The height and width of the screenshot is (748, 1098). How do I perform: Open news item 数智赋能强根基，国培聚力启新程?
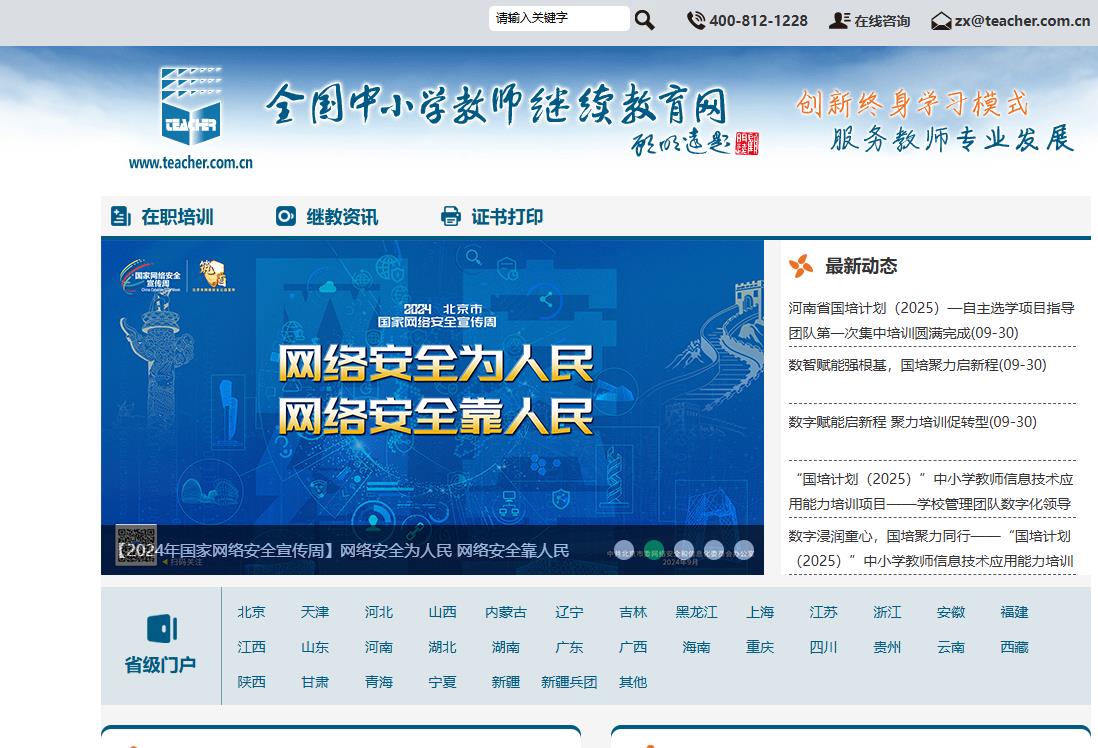click(917, 365)
